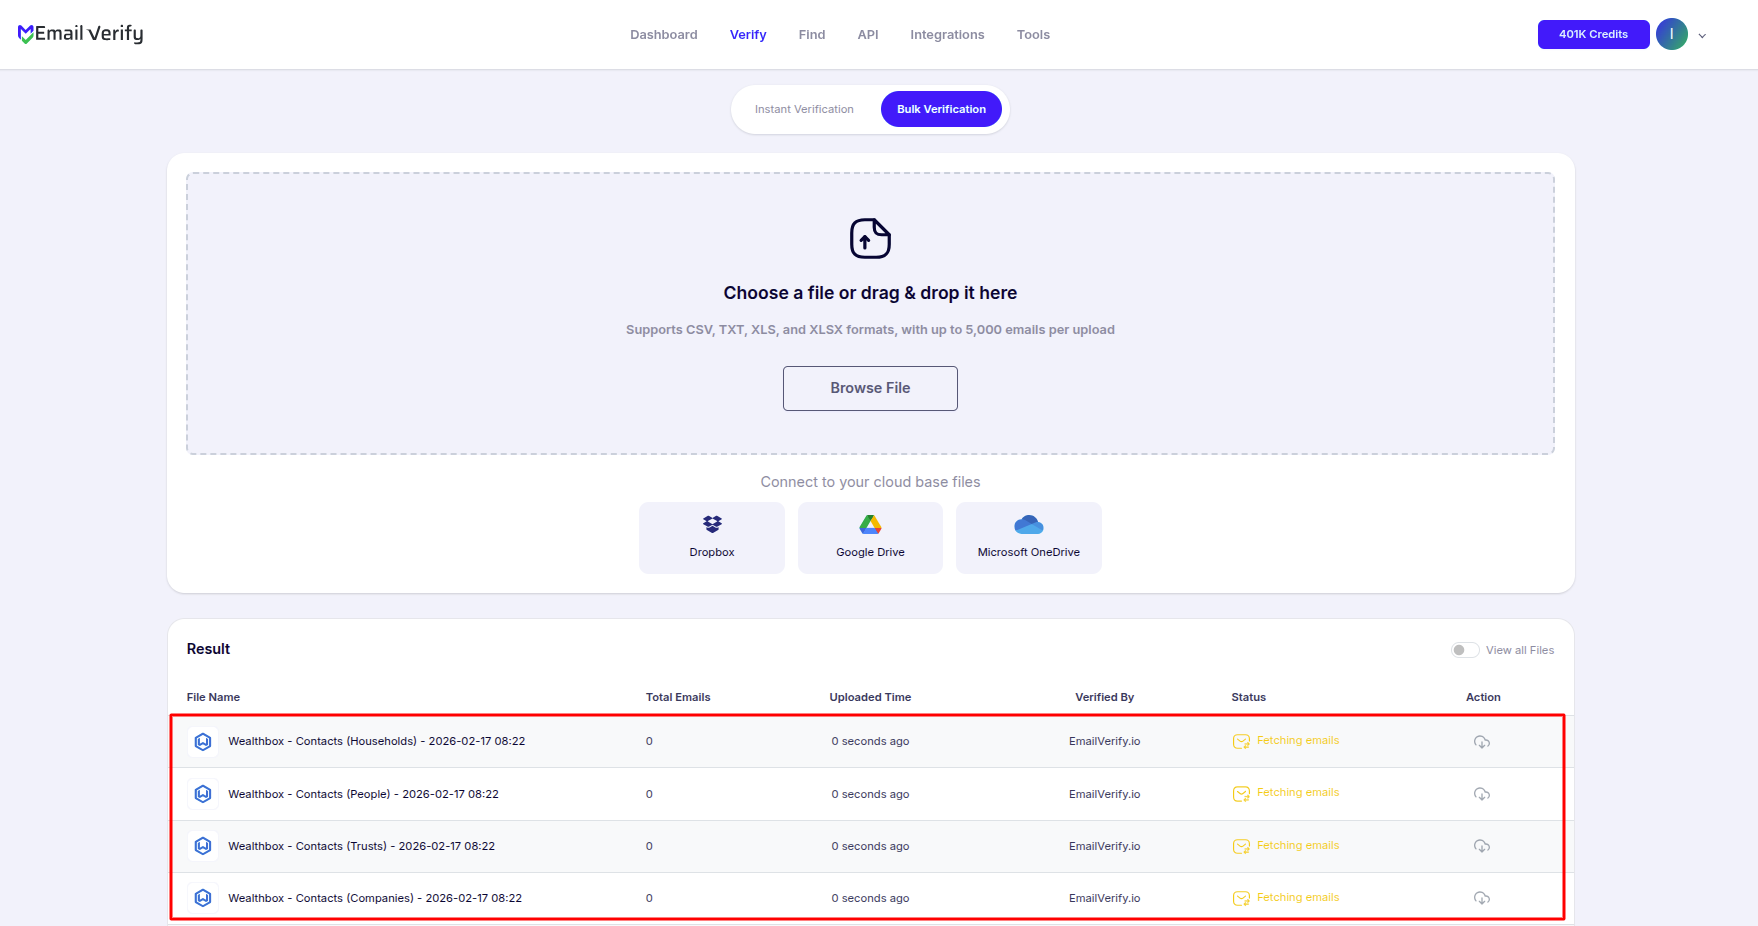Click the Contacts (People) file name
The image size is (1758, 926).
coord(363,794)
